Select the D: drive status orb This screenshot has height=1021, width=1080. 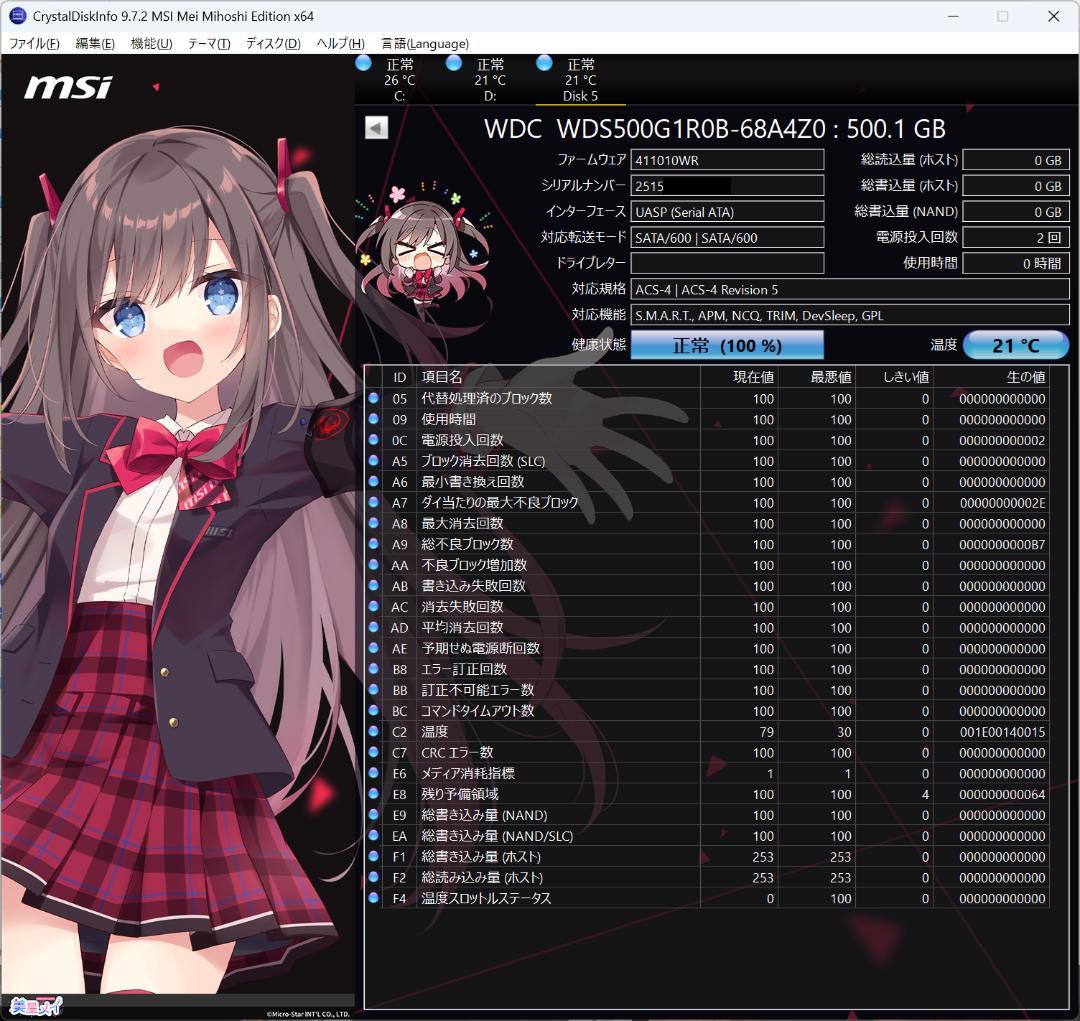point(454,64)
